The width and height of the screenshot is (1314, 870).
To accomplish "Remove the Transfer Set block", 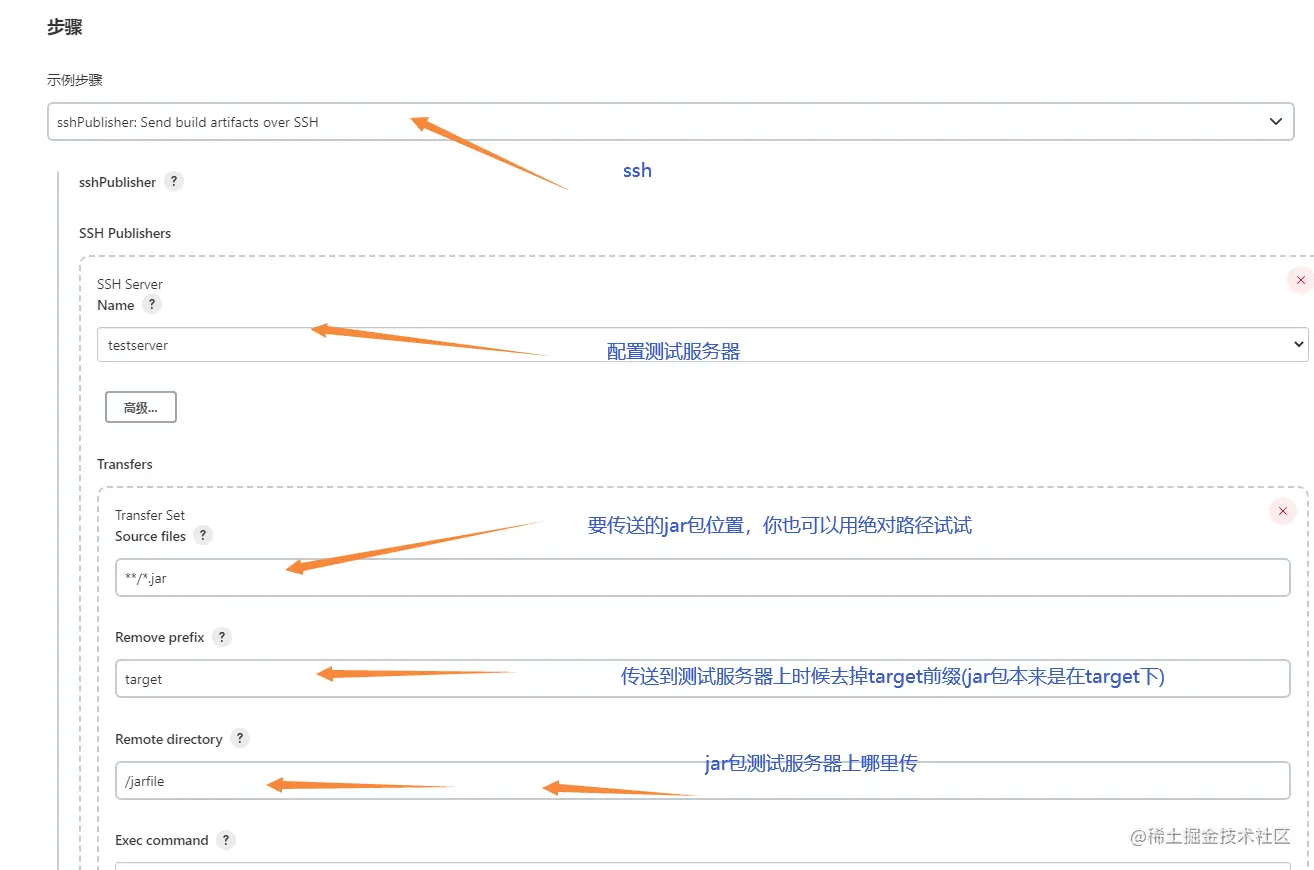I will (1282, 511).
